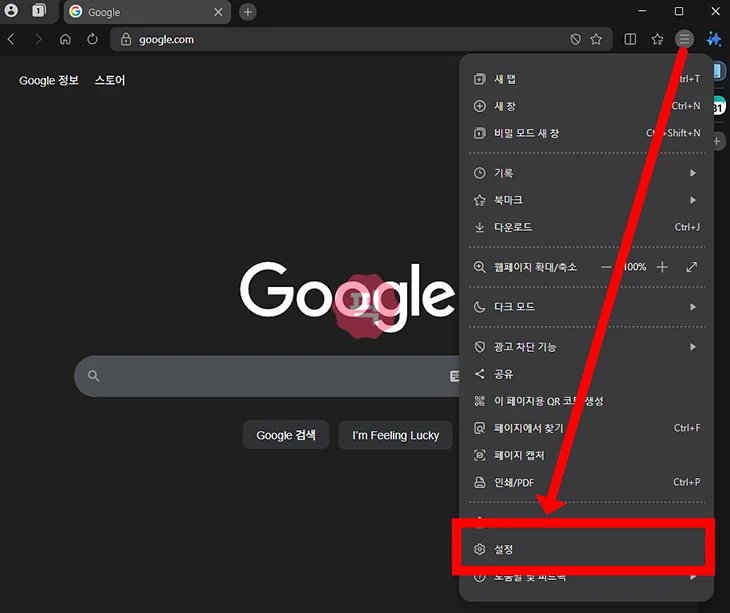This screenshot has width=730, height=613.
Task: Zoom out with the minus button
Action: click(x=606, y=267)
